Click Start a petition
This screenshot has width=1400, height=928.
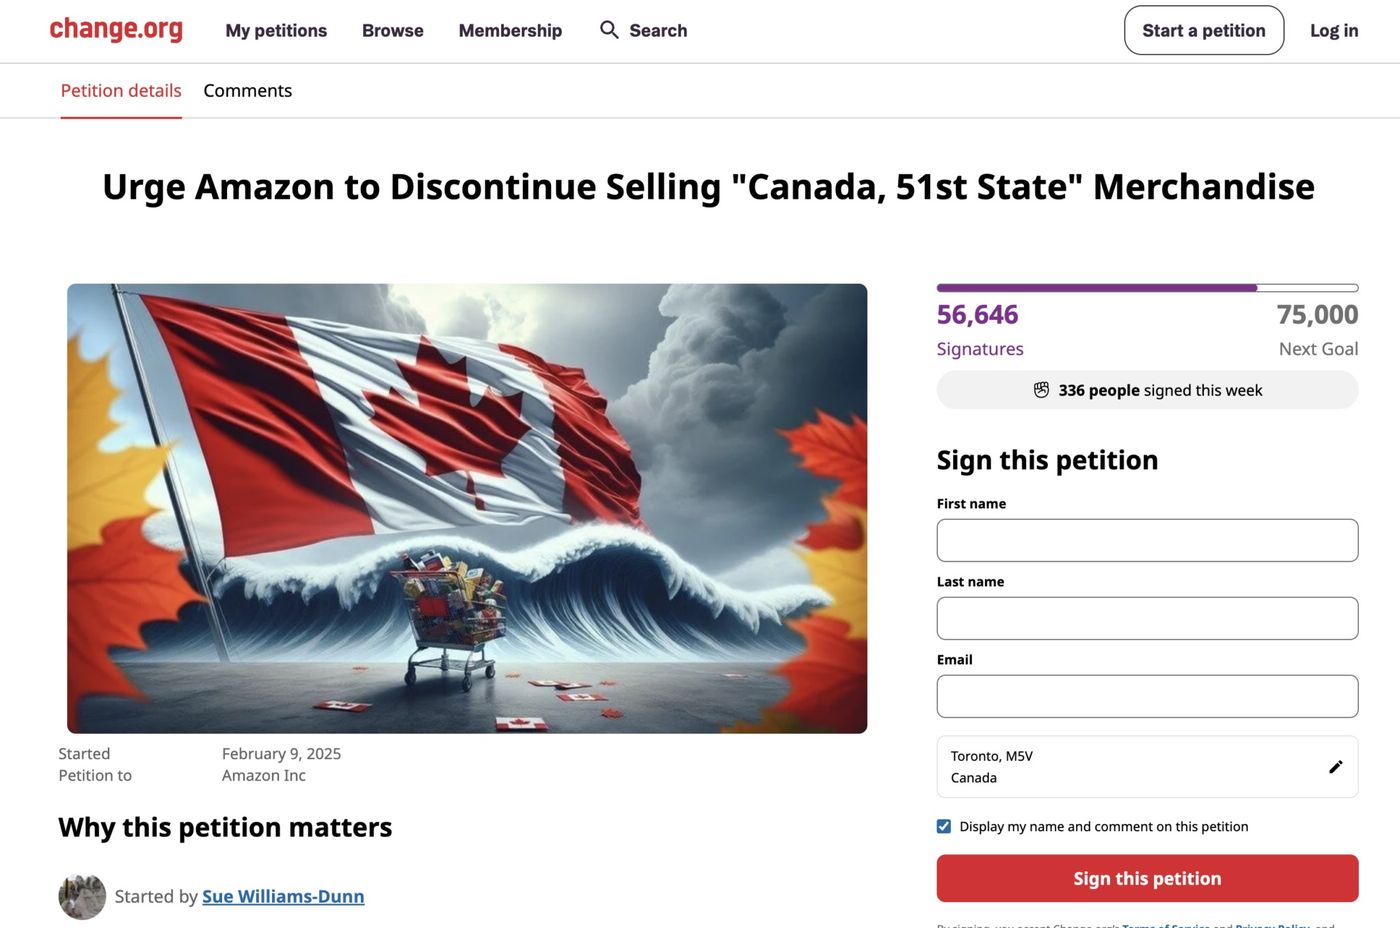click(1204, 30)
